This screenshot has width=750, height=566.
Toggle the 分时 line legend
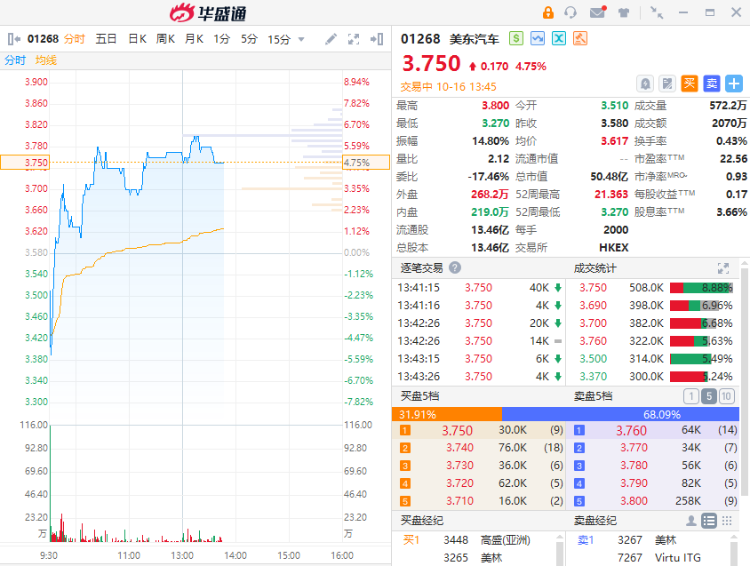[x=15, y=60]
